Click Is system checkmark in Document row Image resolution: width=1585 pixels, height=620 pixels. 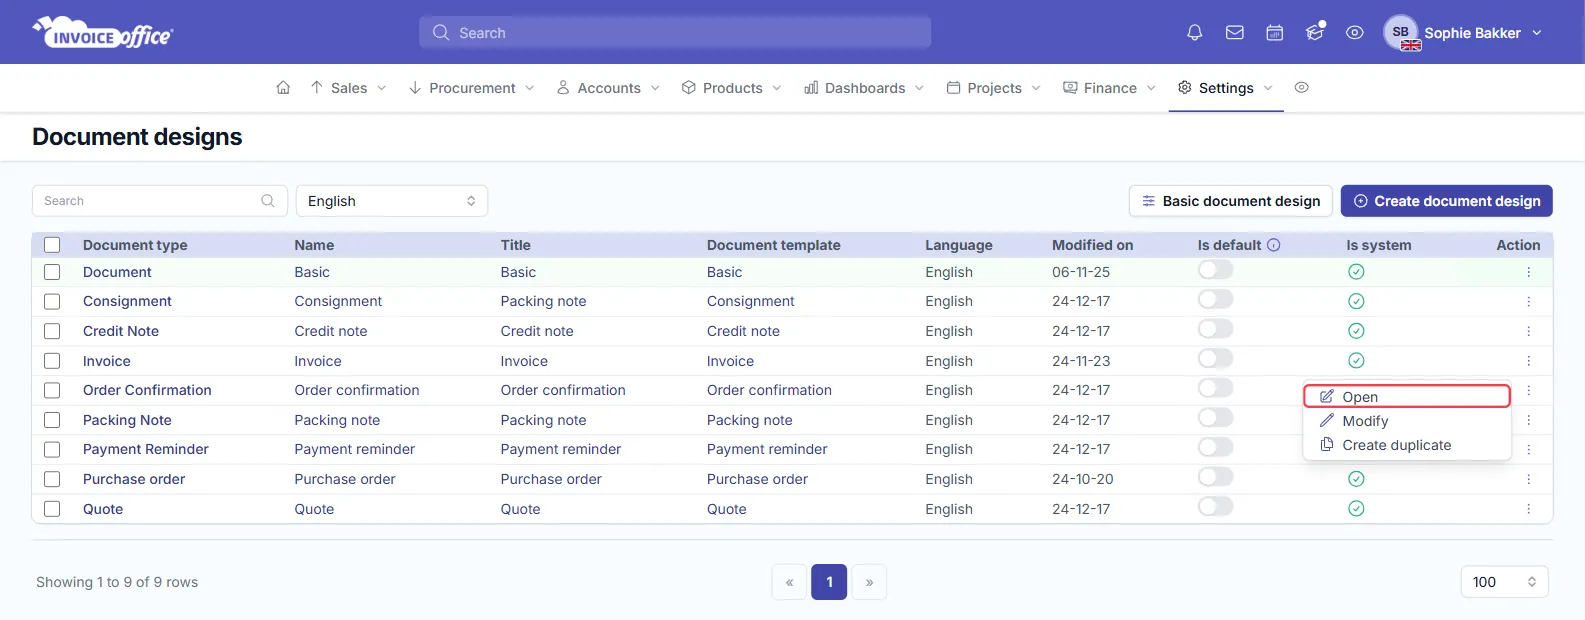point(1356,272)
